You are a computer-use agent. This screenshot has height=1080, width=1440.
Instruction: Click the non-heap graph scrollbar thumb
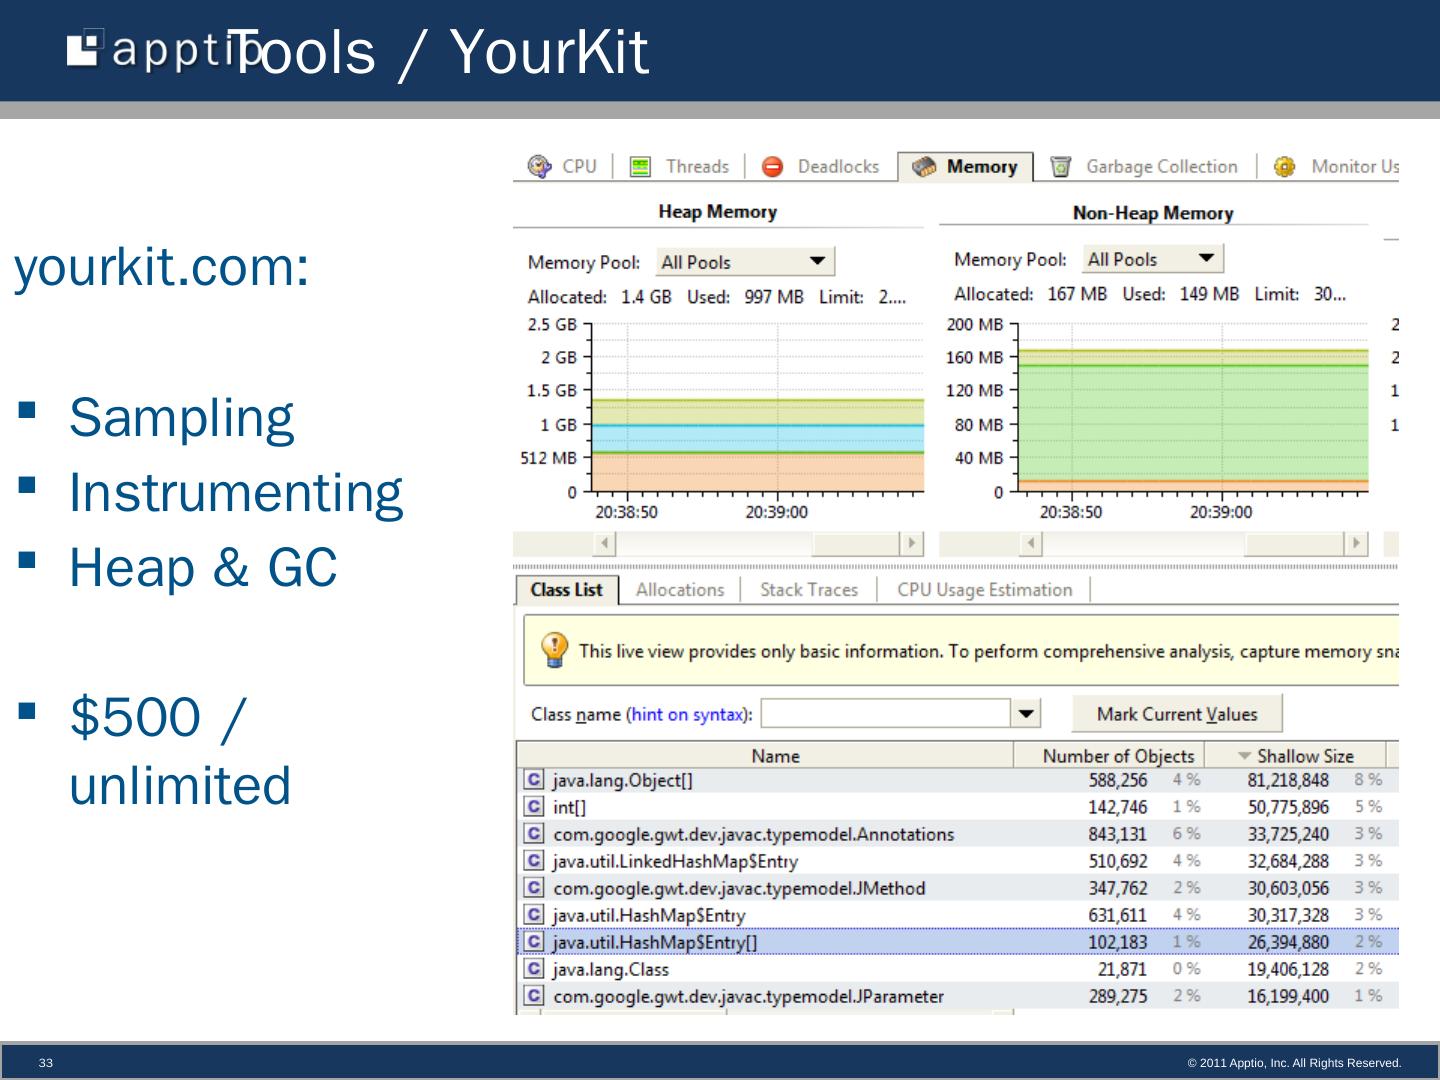tap(1294, 543)
